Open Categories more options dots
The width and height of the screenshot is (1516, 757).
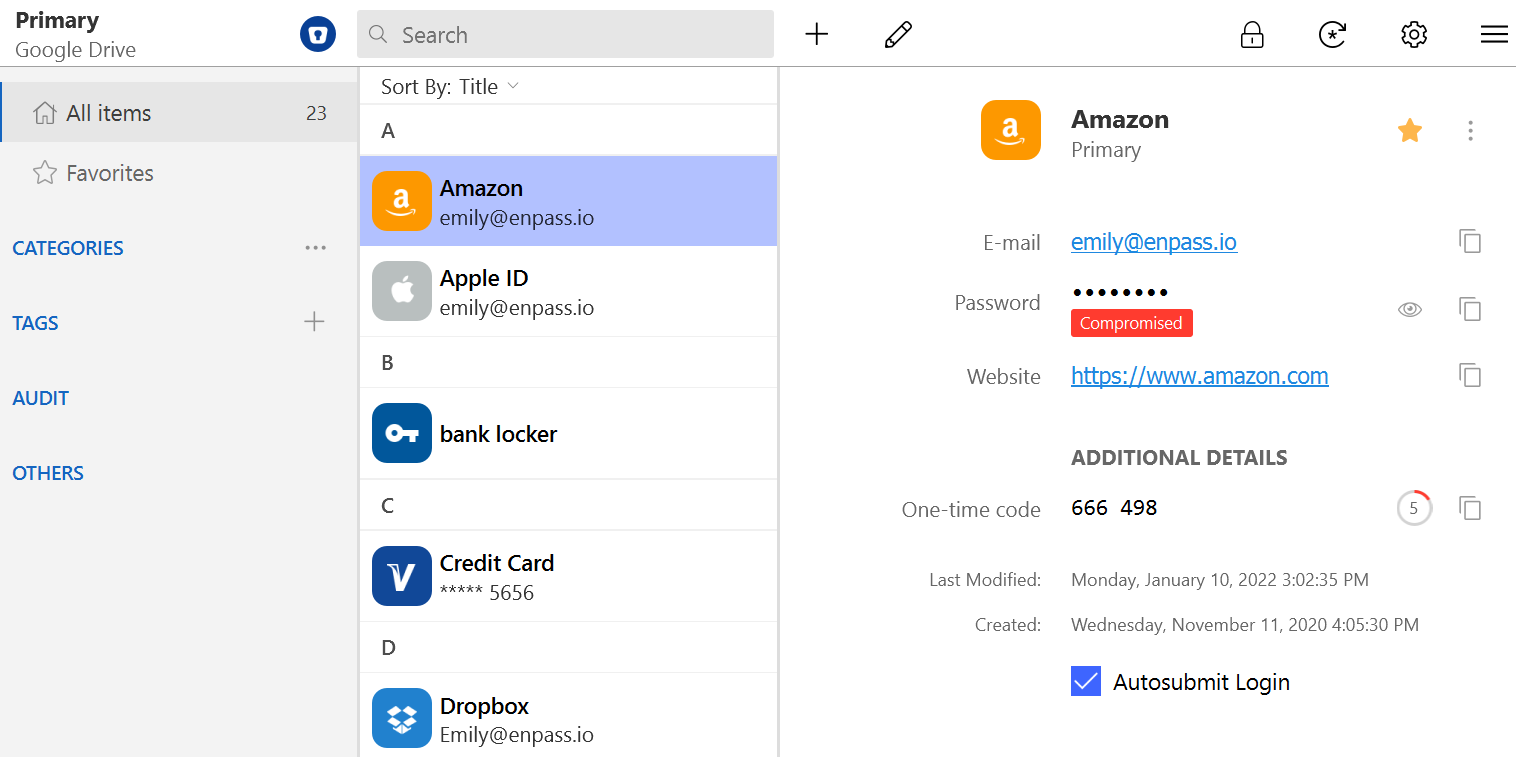316,247
